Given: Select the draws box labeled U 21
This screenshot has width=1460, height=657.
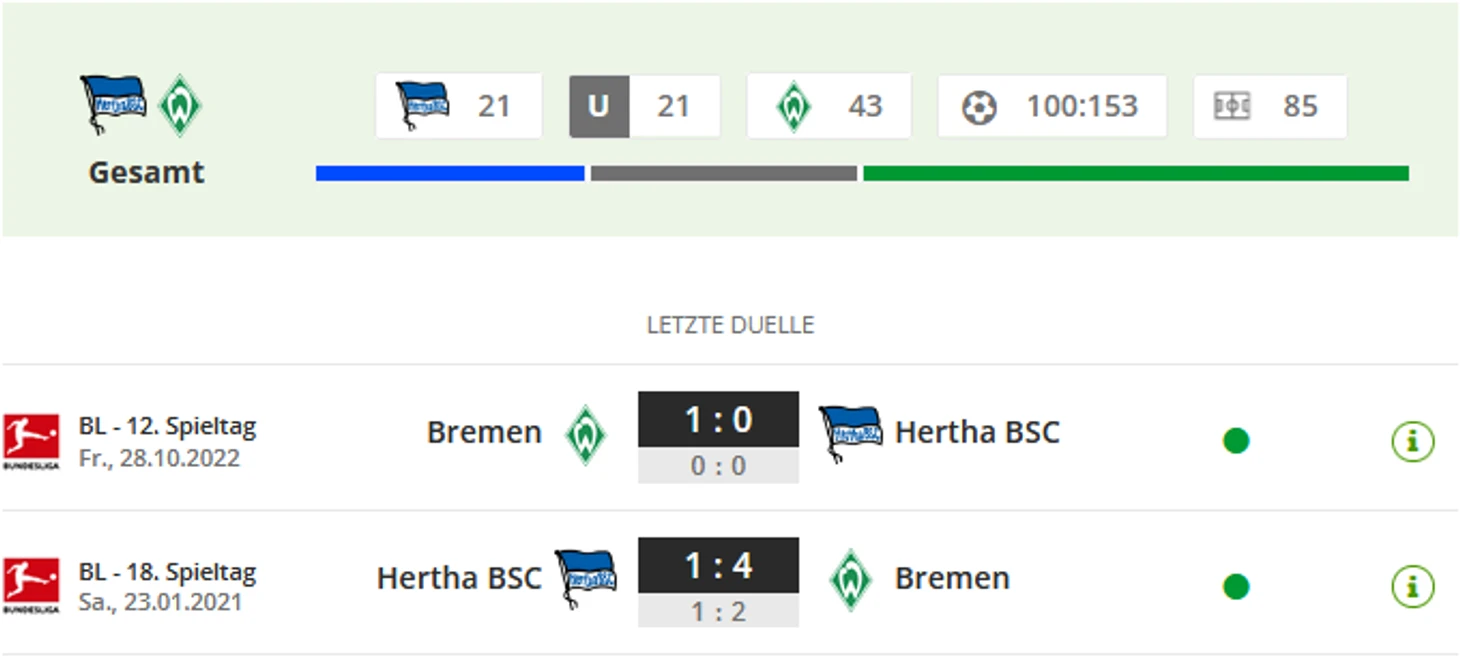Looking at the screenshot, I should [x=645, y=106].
